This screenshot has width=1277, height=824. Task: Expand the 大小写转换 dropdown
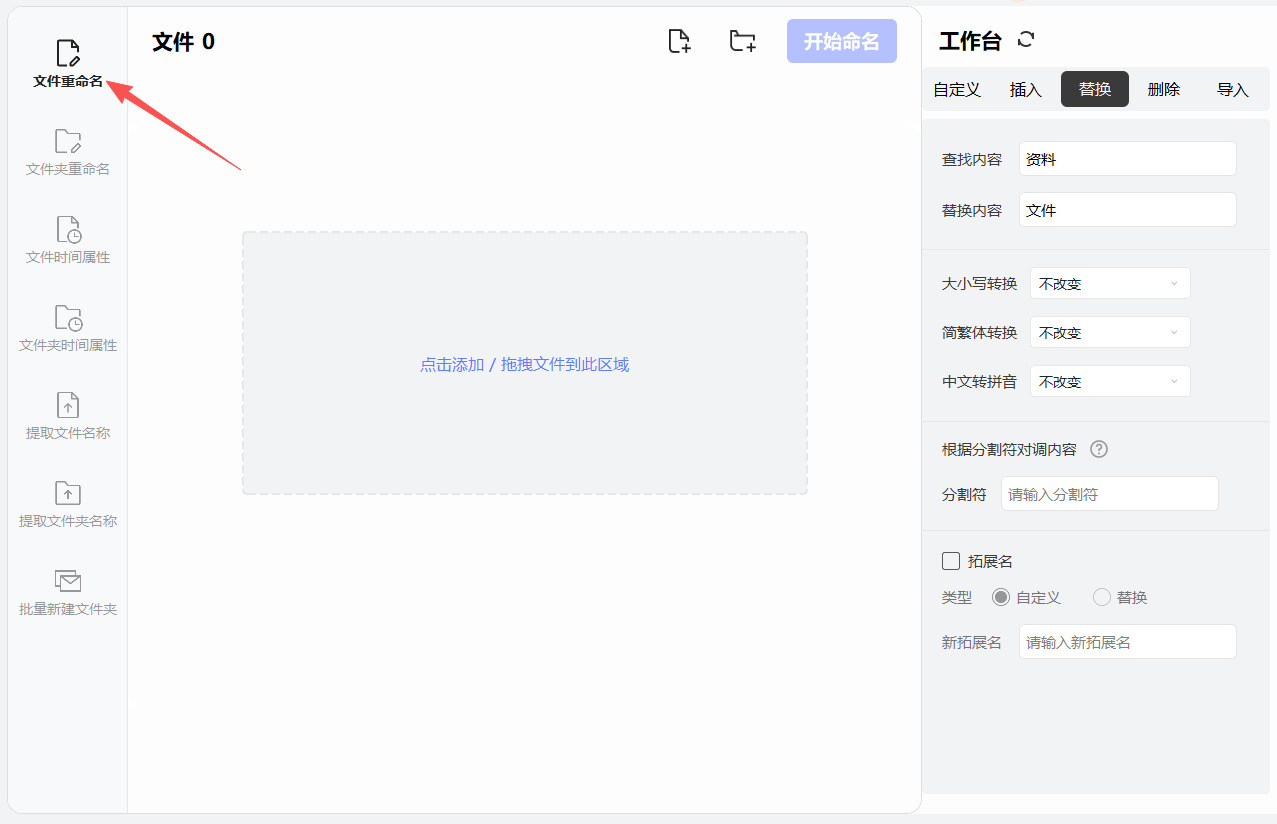(x=1110, y=283)
